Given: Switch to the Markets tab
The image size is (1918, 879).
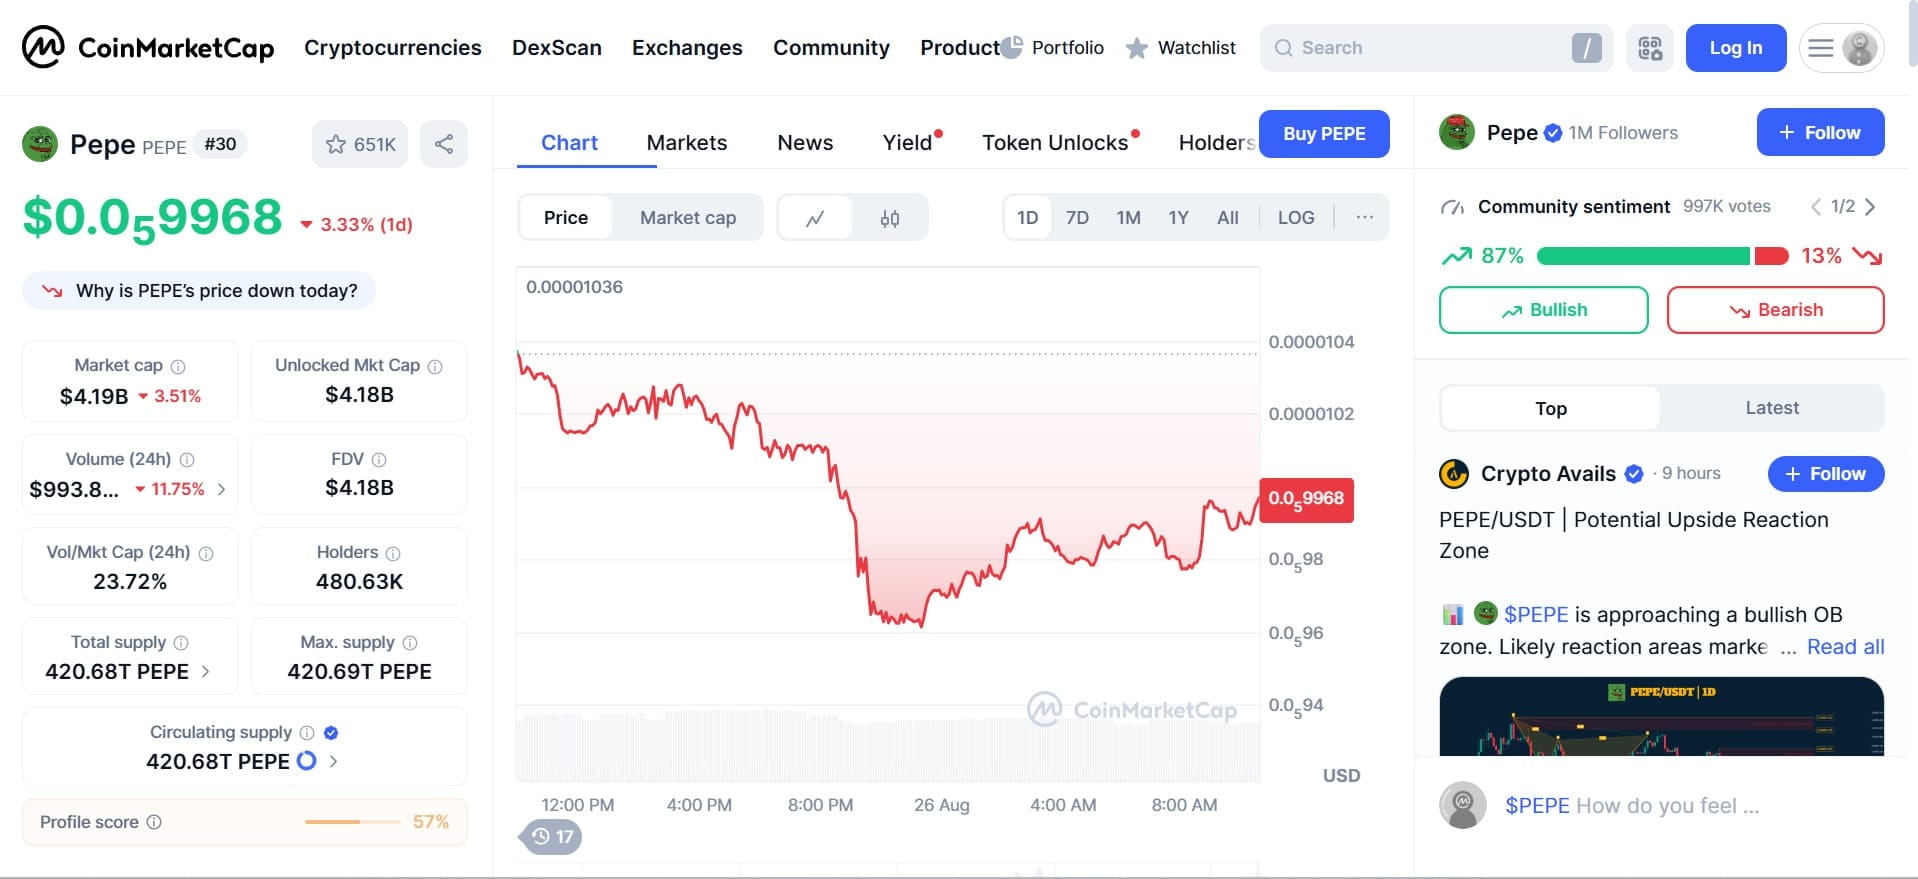Looking at the screenshot, I should coord(687,143).
